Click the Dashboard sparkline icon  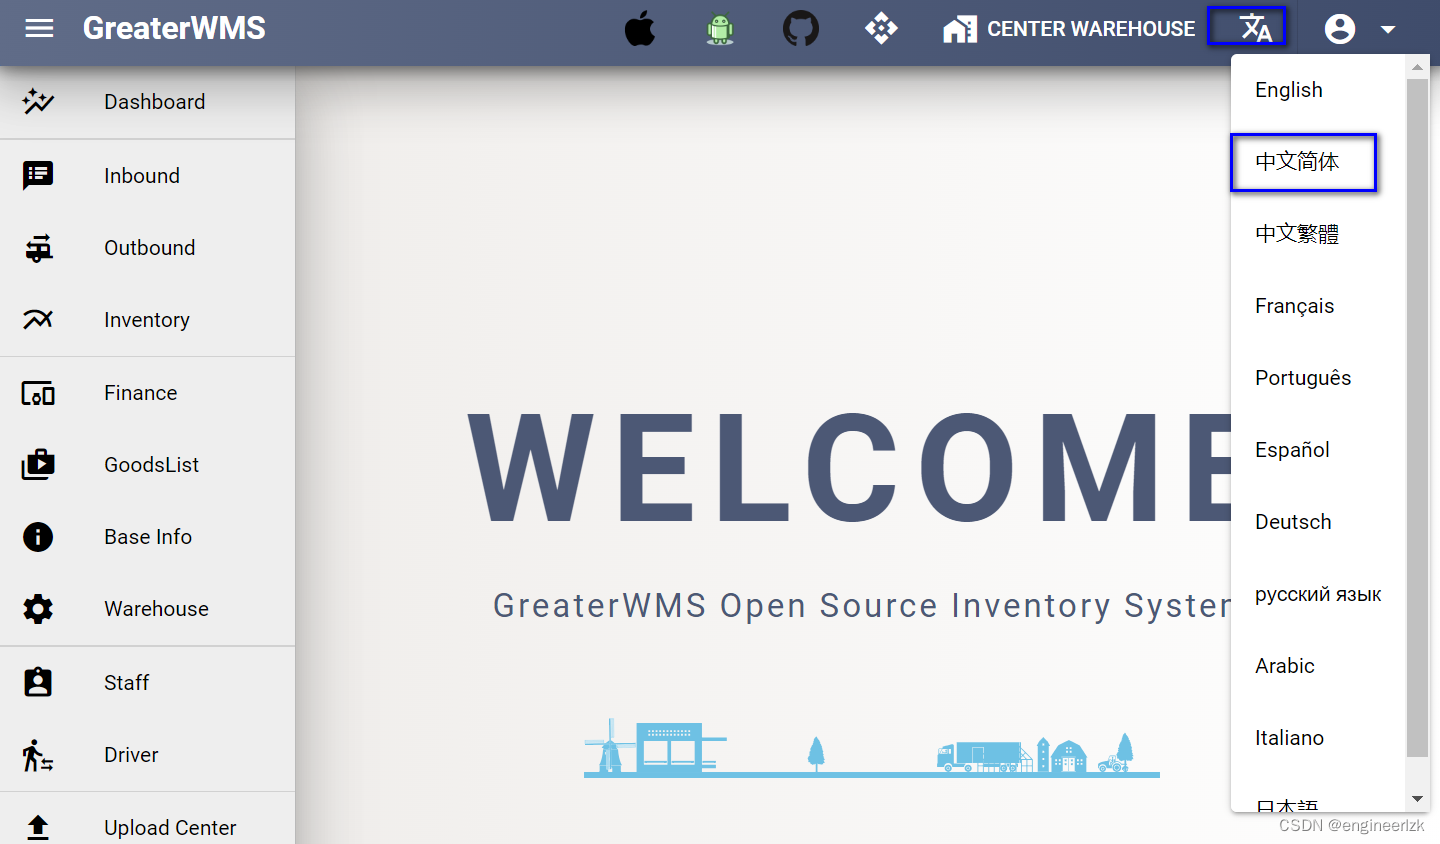pos(38,102)
